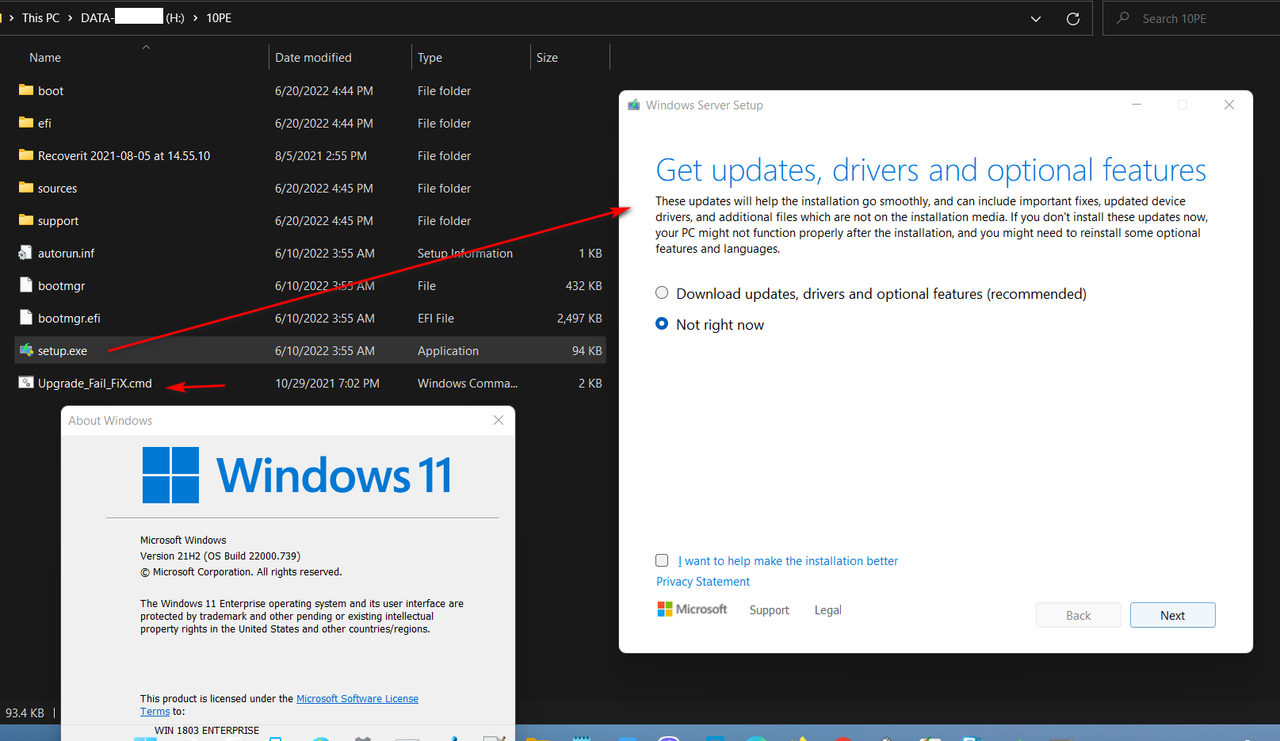Expand the This PC breadcrumb chevron
Screen dimensions: 1280x741
click(x=72, y=18)
